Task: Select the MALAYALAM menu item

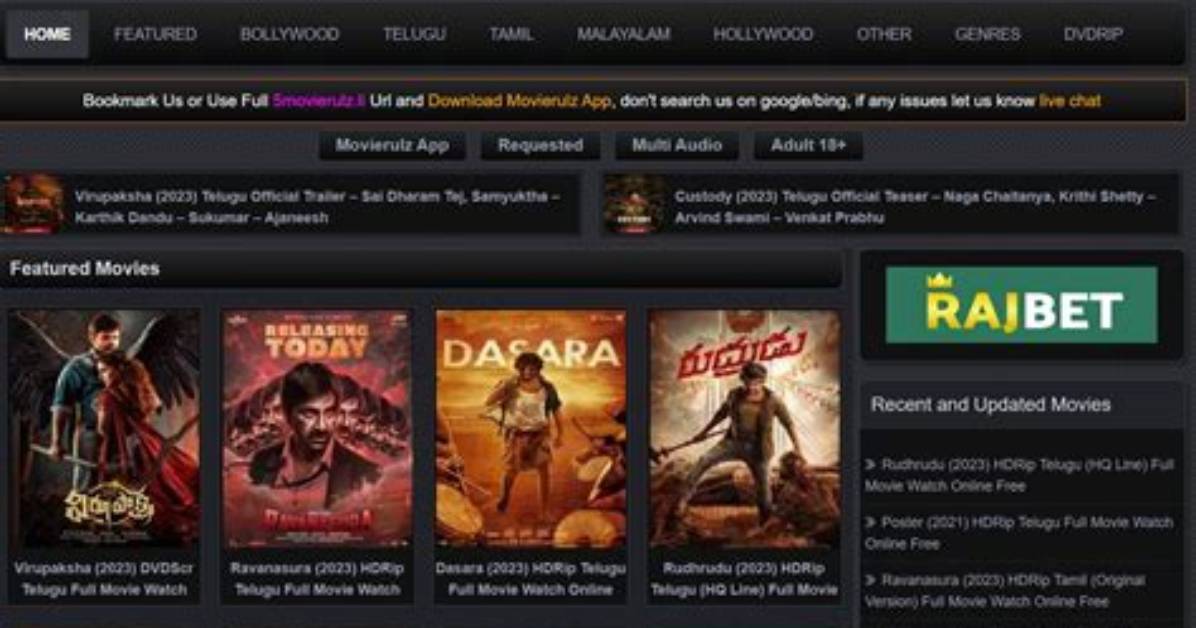Action: [623, 34]
